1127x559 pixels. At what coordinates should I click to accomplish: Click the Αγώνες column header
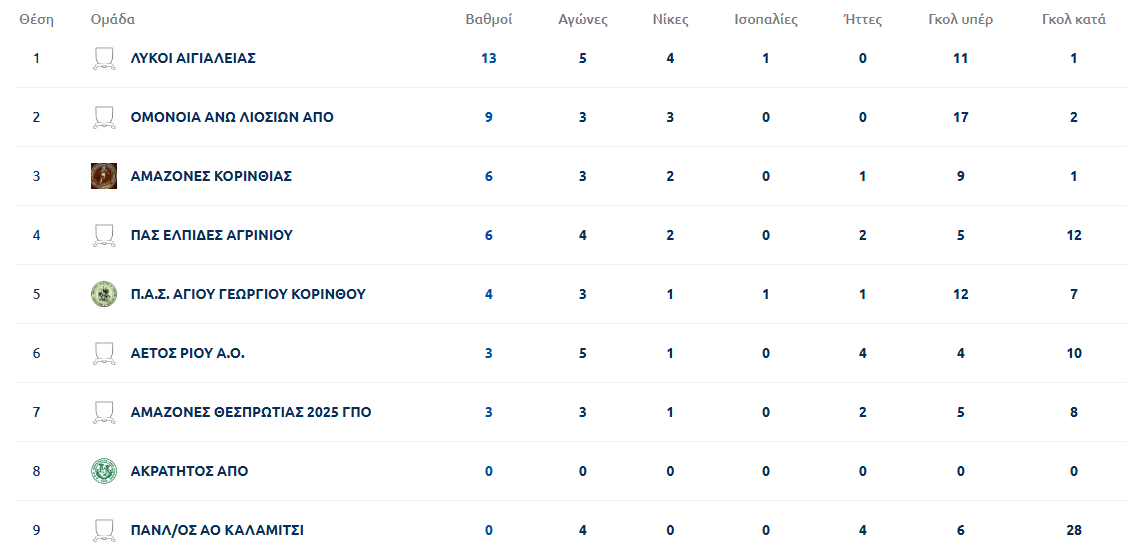tap(583, 19)
